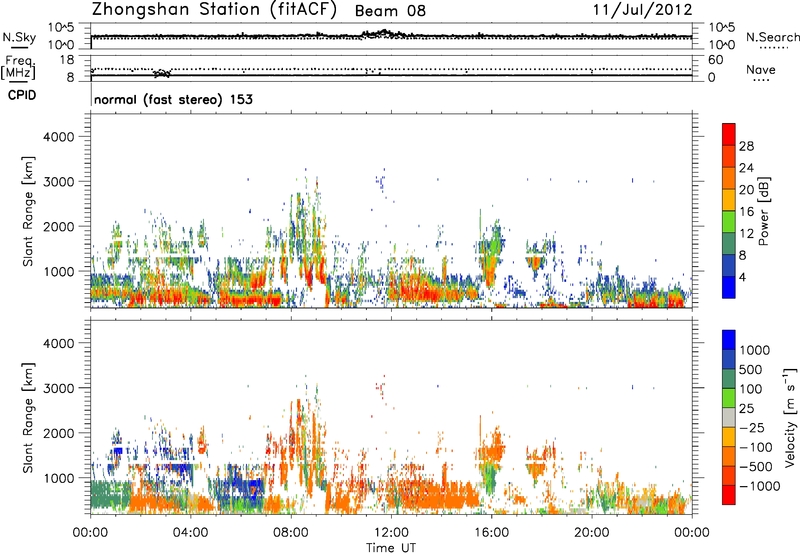This screenshot has height=554, width=800.
Task: Click the 'Beam 08' label
Action: (x=390, y=11)
